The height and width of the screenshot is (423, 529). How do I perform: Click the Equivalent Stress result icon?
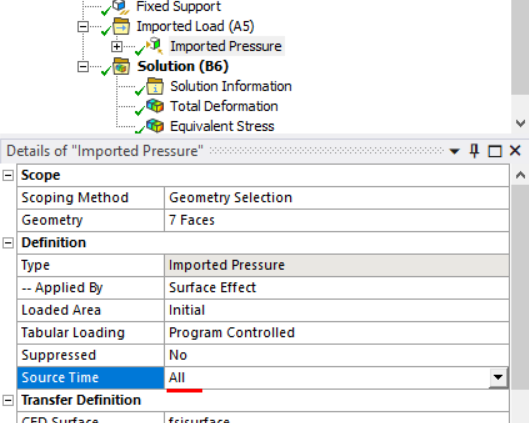(x=155, y=126)
